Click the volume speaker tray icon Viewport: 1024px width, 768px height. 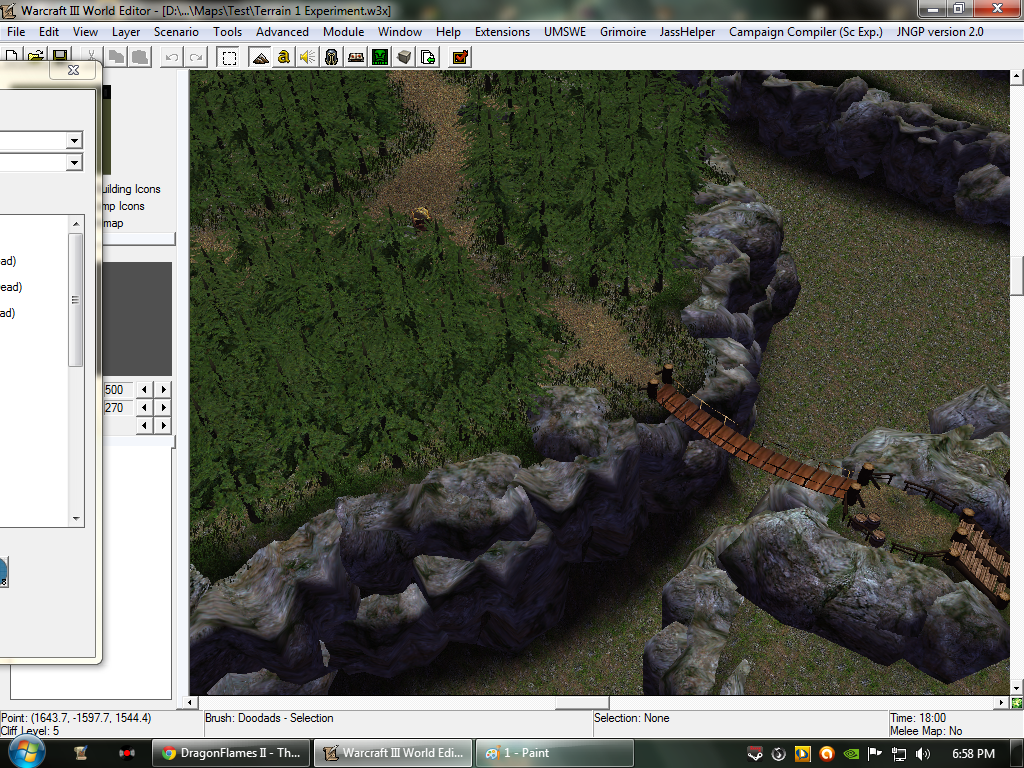pos(923,754)
